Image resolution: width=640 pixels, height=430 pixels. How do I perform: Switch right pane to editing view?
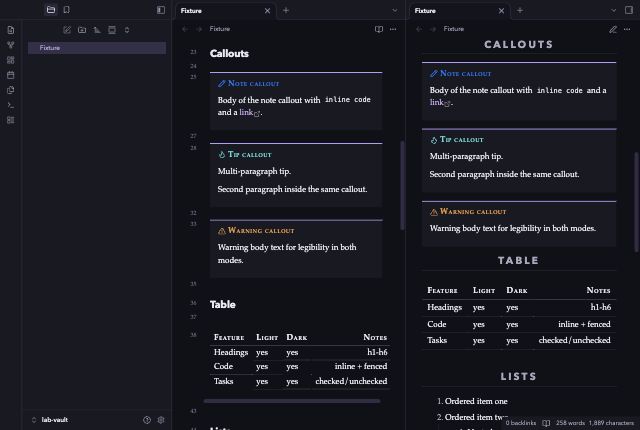click(x=613, y=29)
